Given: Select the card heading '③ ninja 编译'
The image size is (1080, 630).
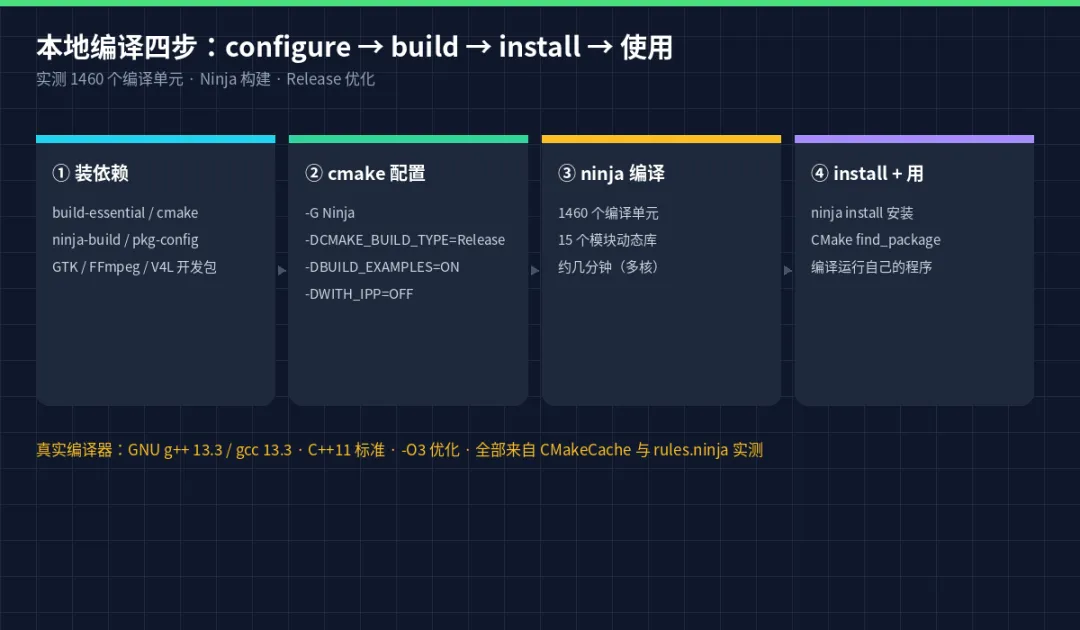Looking at the screenshot, I should (x=612, y=174).
